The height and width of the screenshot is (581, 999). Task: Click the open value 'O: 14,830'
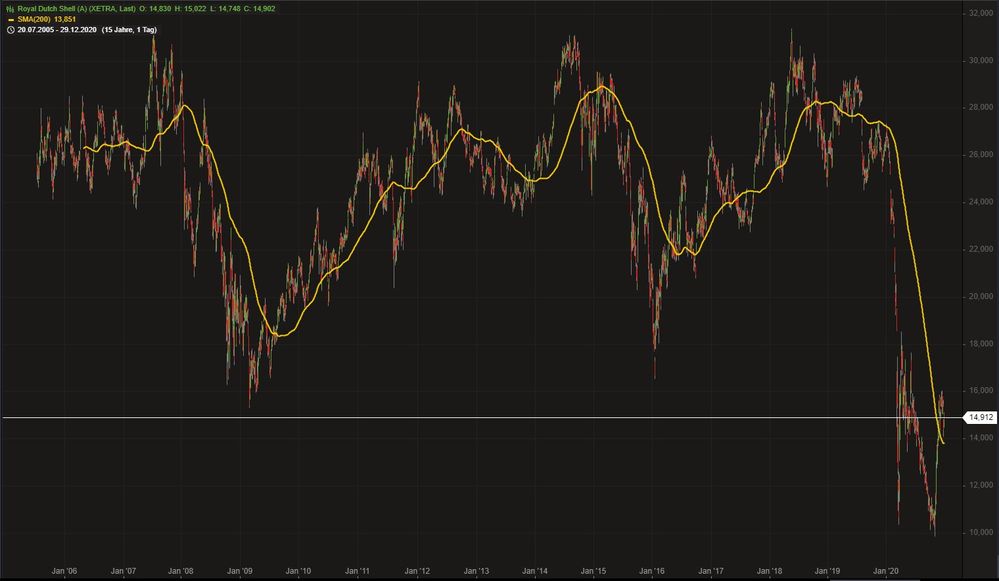(x=155, y=9)
